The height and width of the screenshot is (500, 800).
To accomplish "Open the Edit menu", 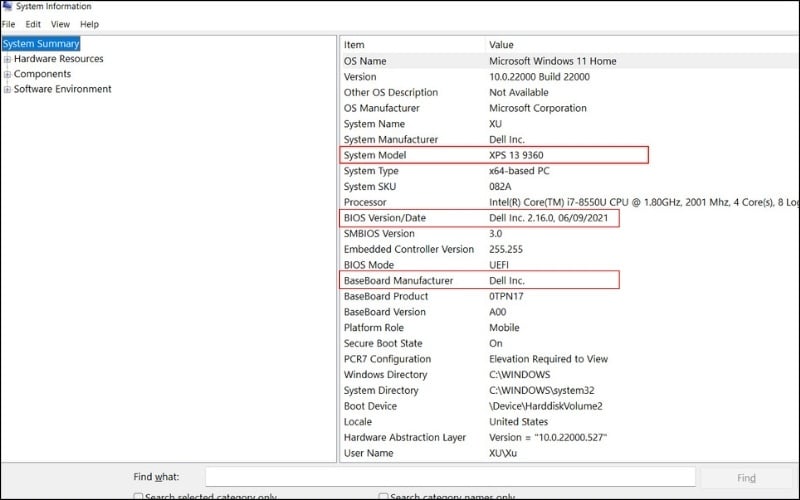I will (33, 24).
